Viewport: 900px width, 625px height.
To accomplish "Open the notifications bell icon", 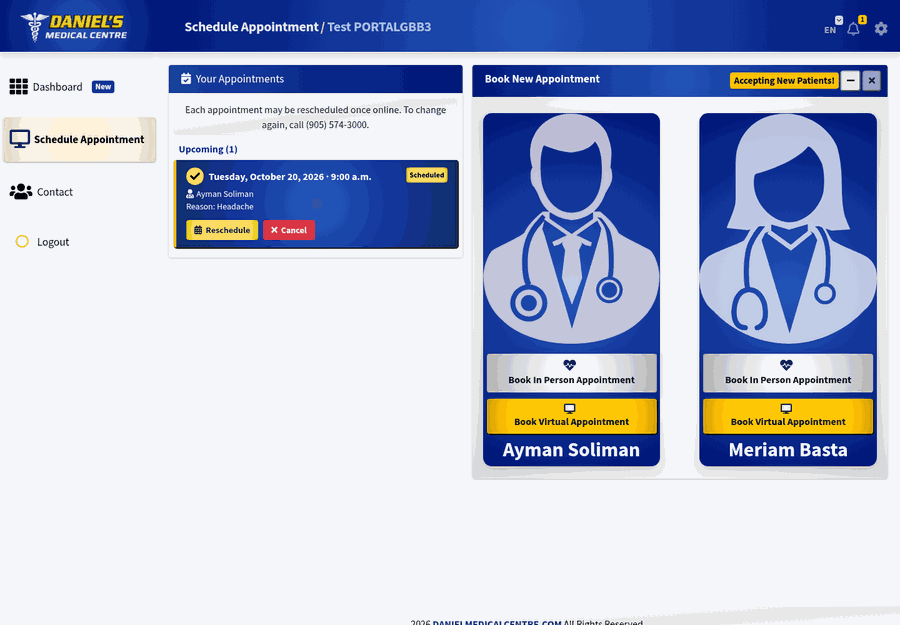I will click(x=854, y=29).
